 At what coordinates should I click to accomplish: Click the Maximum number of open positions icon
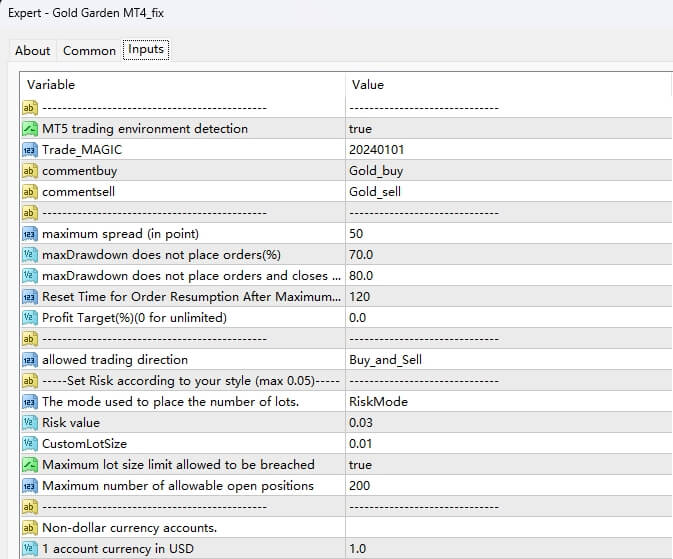30,486
